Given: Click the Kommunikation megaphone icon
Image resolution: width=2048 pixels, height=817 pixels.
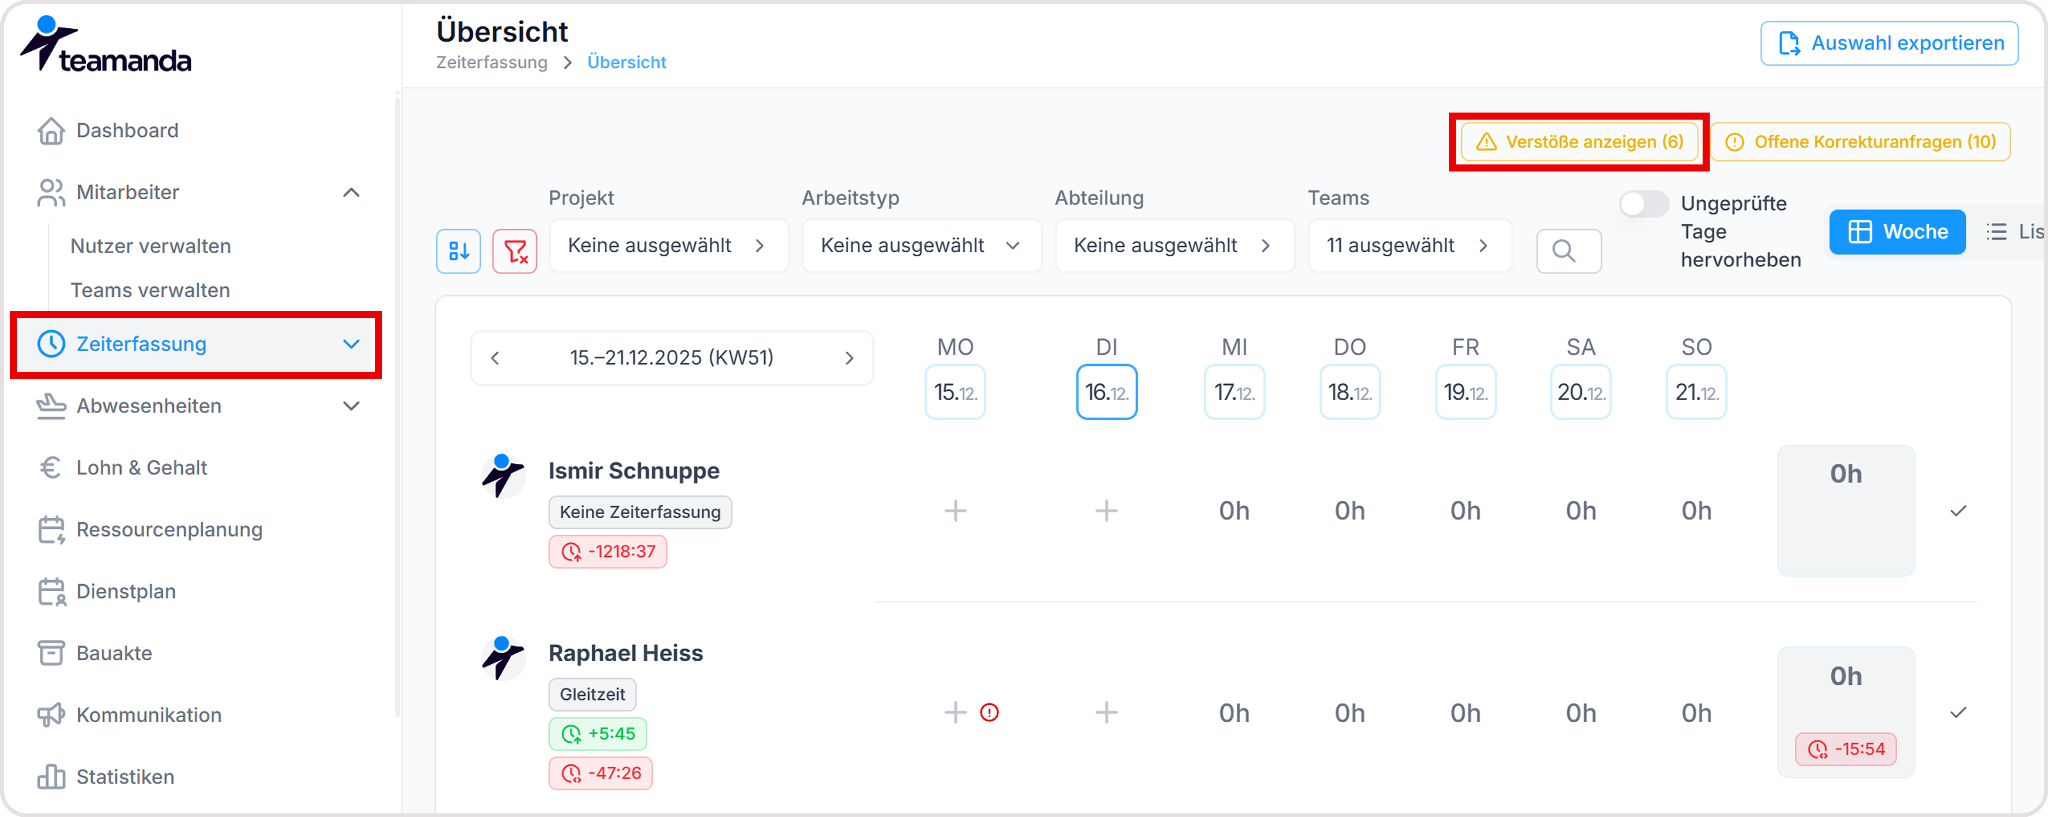Looking at the screenshot, I should (x=51, y=715).
